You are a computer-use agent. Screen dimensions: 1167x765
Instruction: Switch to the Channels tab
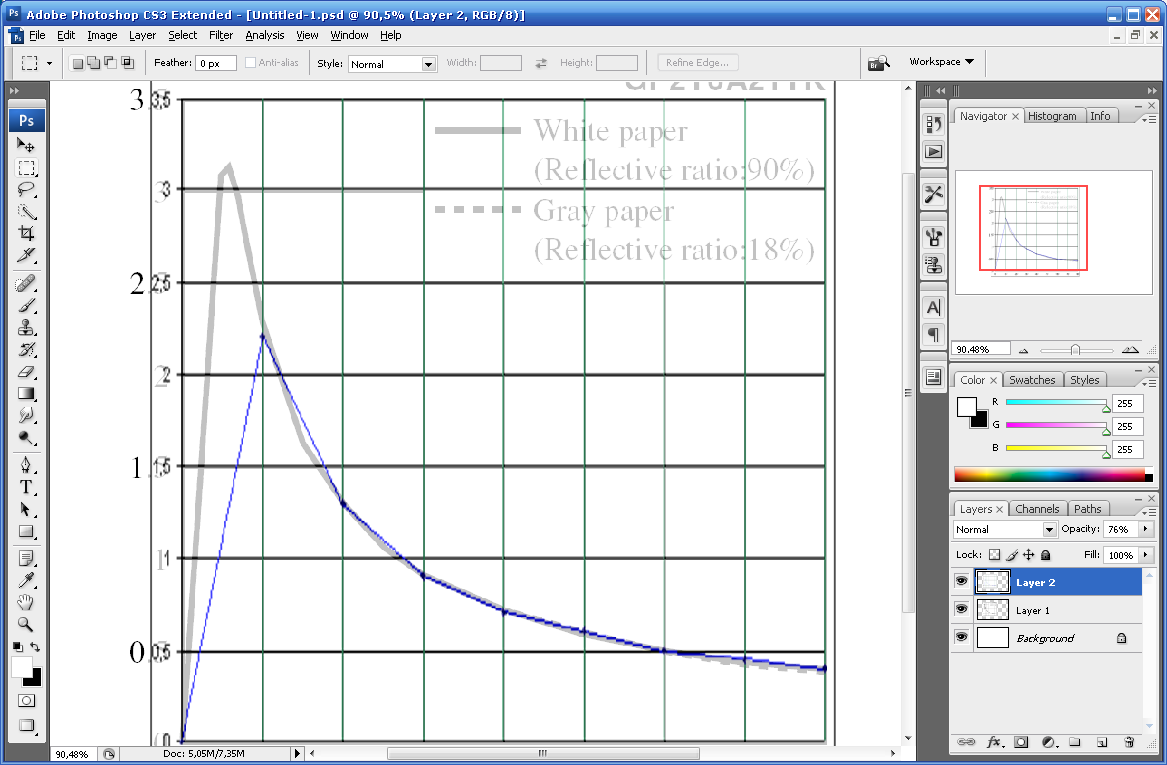1037,509
